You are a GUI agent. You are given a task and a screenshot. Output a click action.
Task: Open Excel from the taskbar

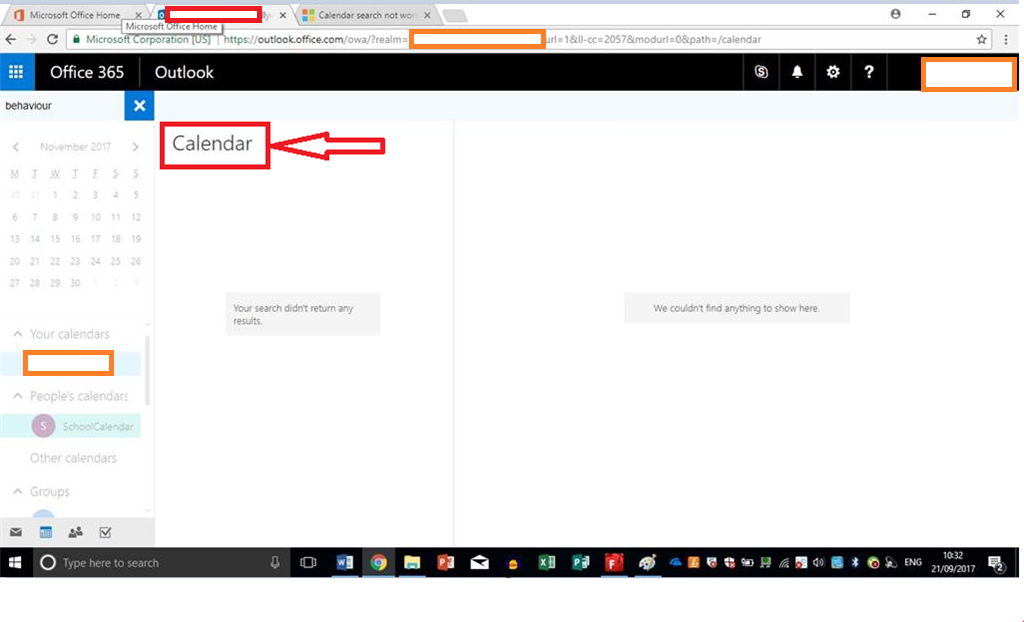(x=547, y=563)
